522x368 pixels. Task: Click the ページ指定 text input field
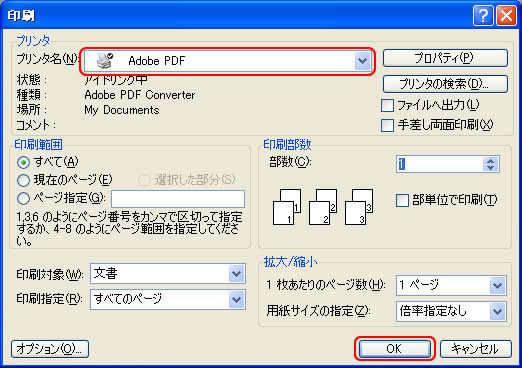click(178, 199)
